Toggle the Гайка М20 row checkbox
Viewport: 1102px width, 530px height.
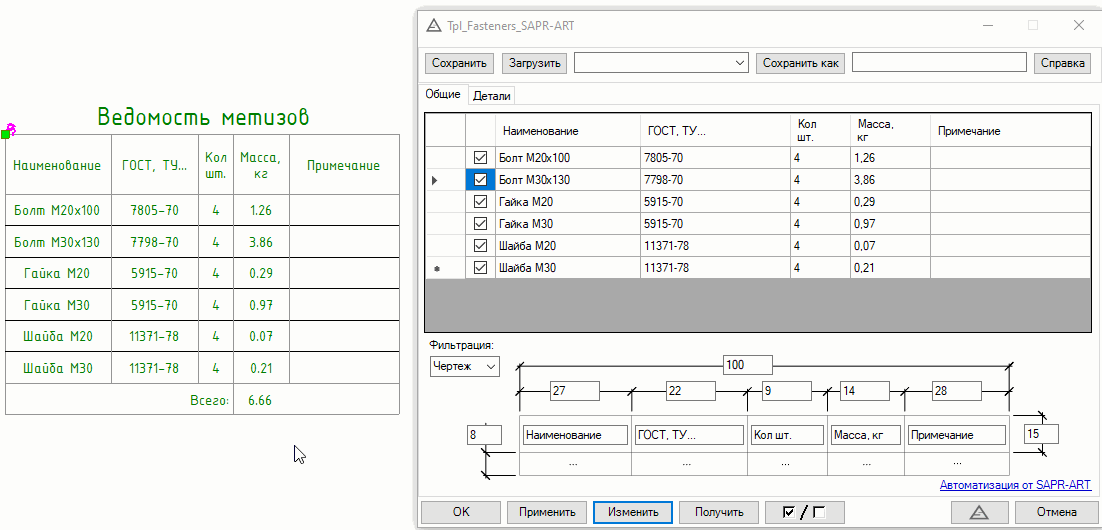pyautogui.click(x=480, y=202)
